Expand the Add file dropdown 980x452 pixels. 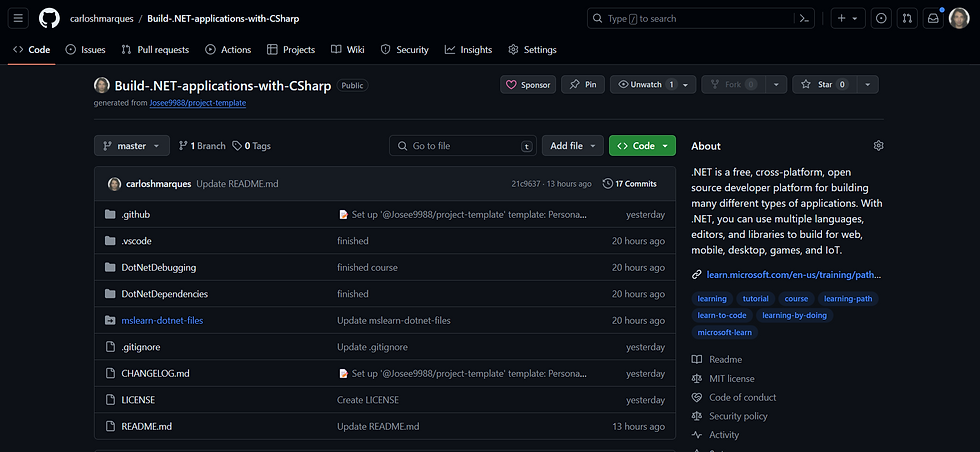pos(572,146)
